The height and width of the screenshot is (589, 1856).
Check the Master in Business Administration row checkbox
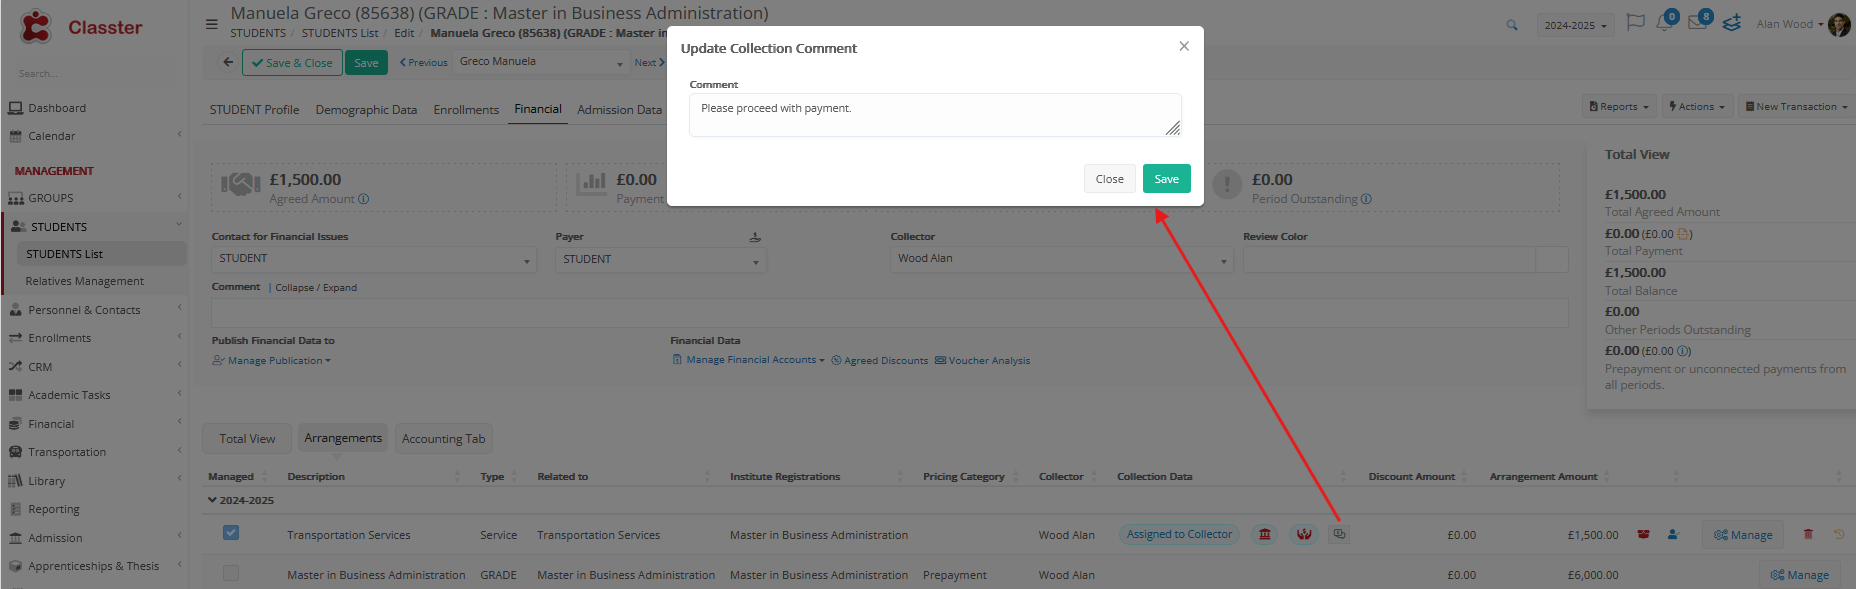231,573
